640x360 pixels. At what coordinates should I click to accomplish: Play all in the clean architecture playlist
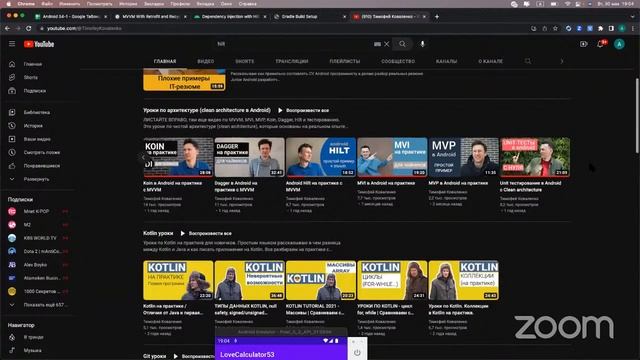(303, 110)
